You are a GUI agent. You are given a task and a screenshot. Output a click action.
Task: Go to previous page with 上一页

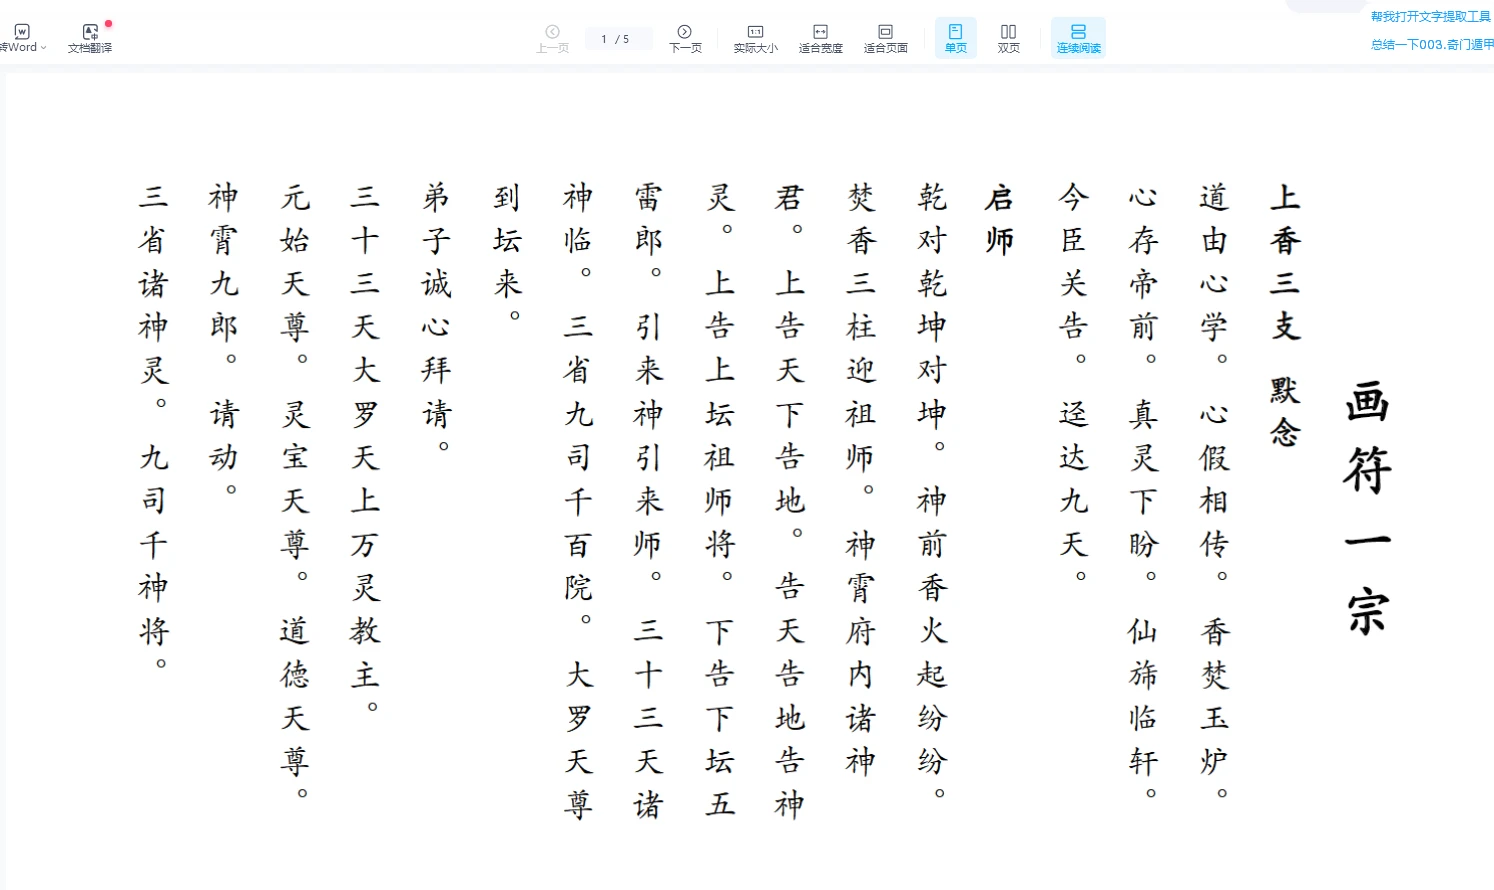tap(552, 38)
